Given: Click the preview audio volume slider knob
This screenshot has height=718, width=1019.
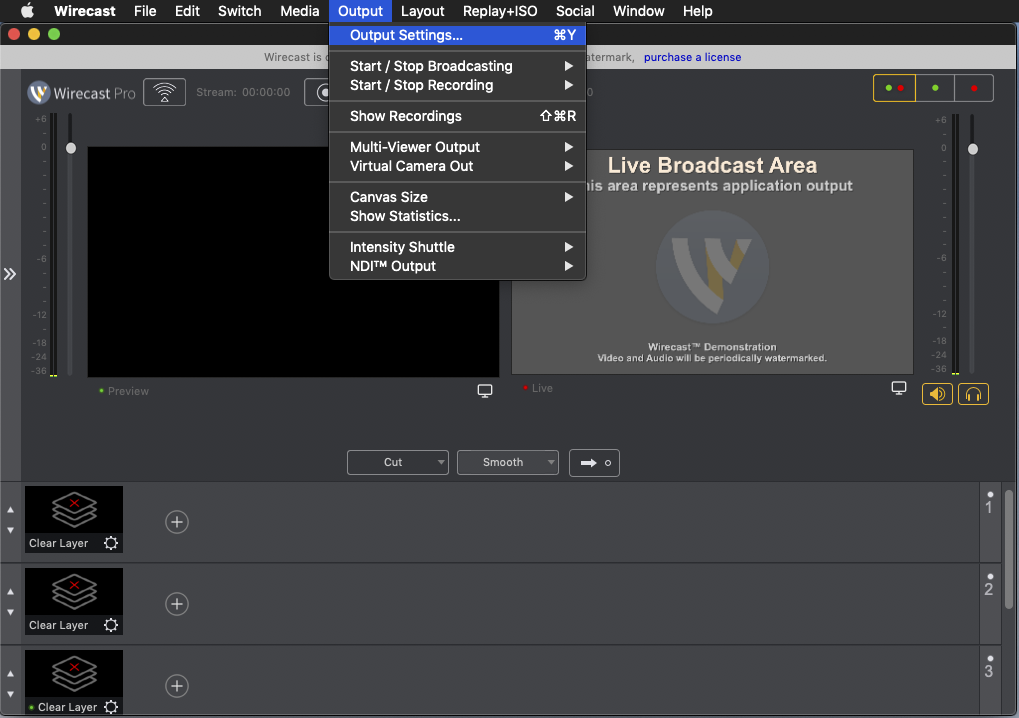Looking at the screenshot, I should (71, 148).
